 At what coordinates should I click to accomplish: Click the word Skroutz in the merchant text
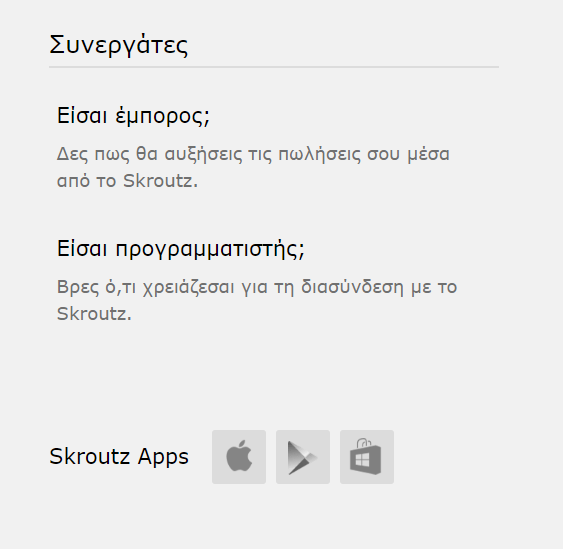pyautogui.click(x=158, y=181)
